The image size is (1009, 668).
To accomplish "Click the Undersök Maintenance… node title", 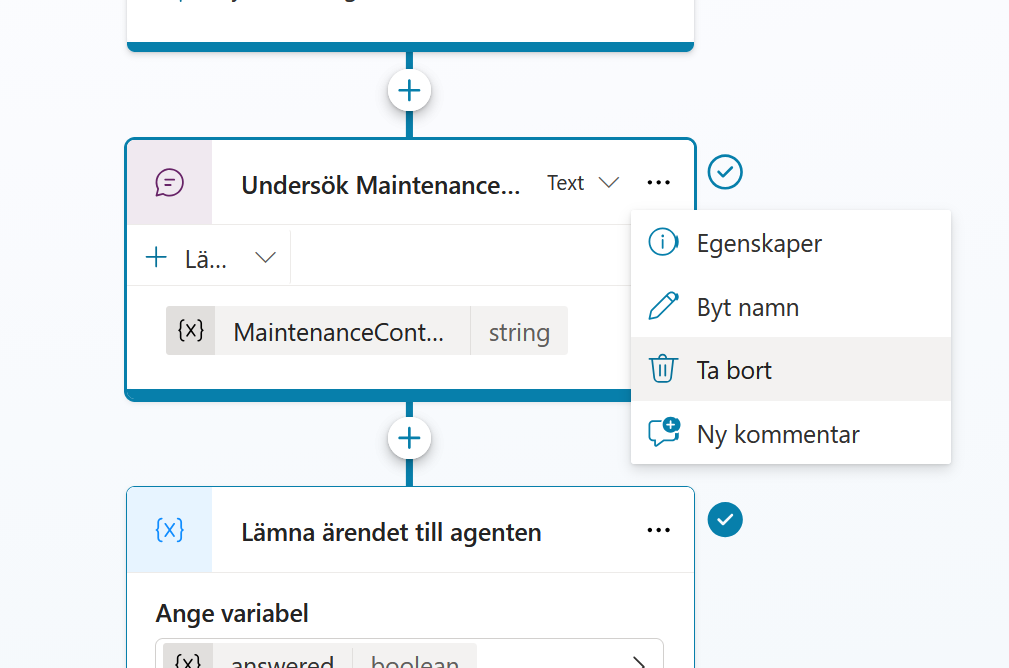I will (x=380, y=185).
